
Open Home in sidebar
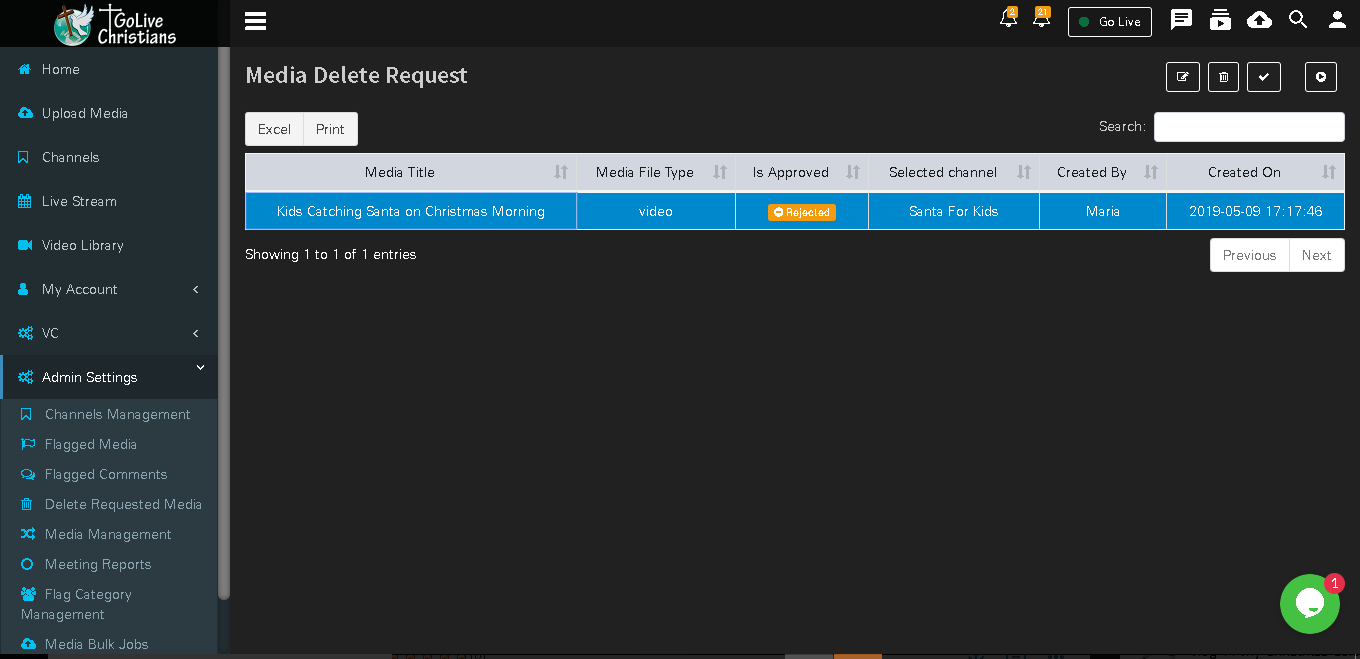tap(108, 69)
